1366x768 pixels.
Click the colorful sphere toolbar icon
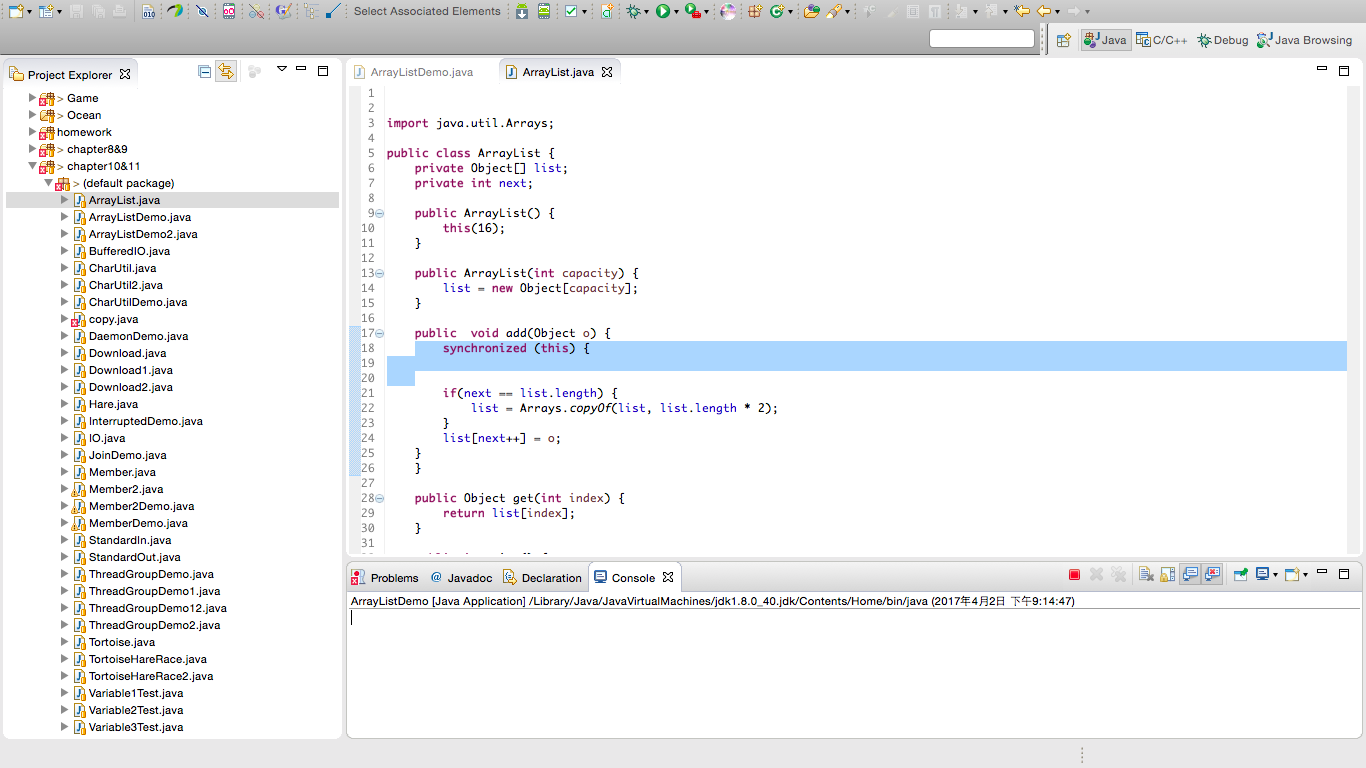[727, 11]
